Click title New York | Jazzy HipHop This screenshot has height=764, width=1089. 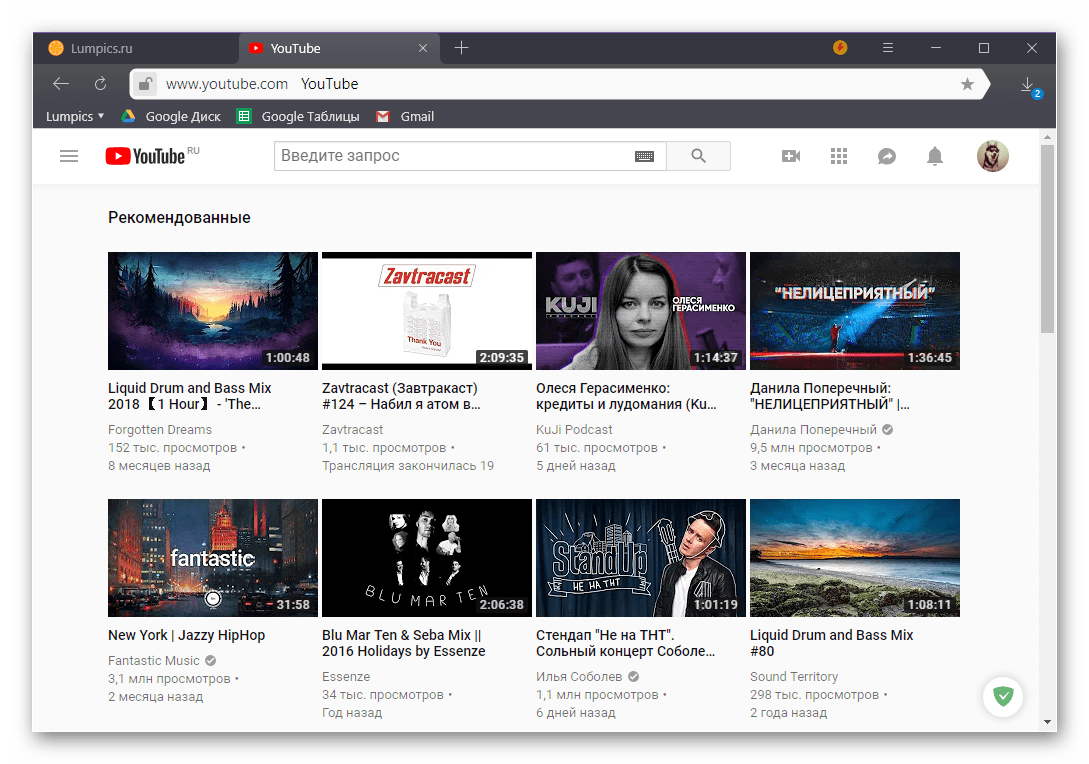click(x=186, y=635)
